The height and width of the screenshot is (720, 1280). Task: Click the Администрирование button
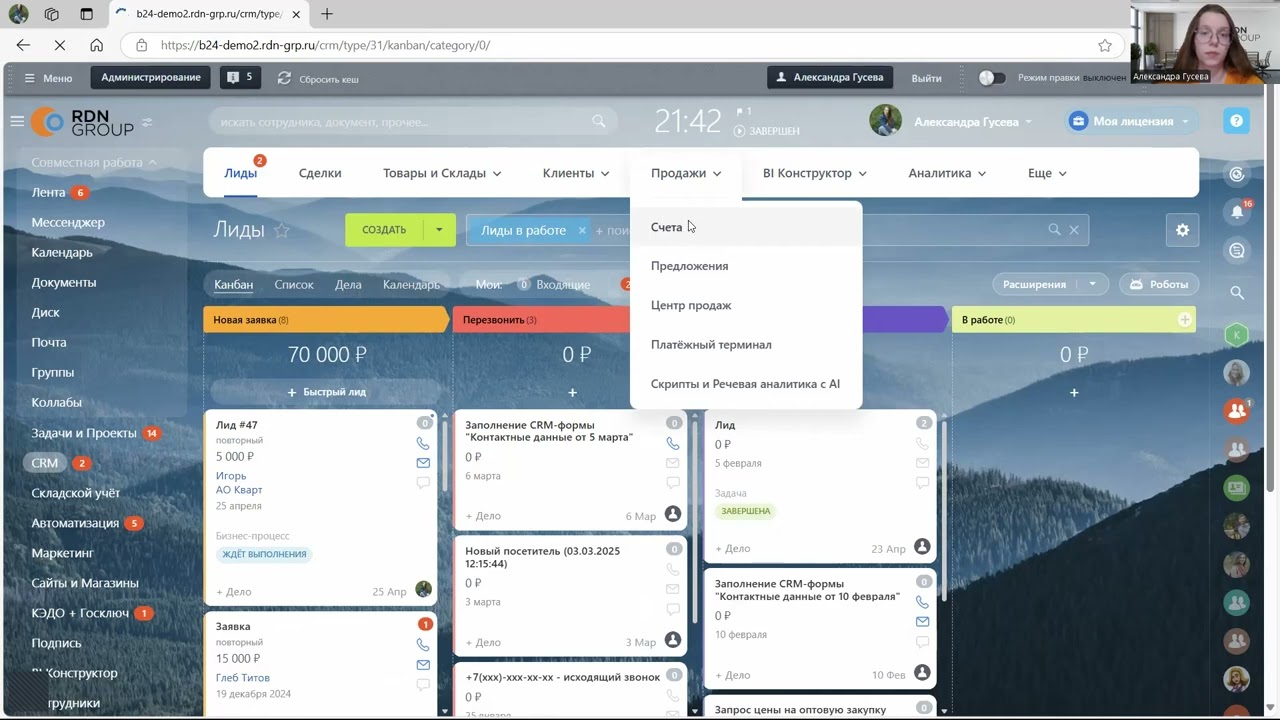tap(151, 77)
